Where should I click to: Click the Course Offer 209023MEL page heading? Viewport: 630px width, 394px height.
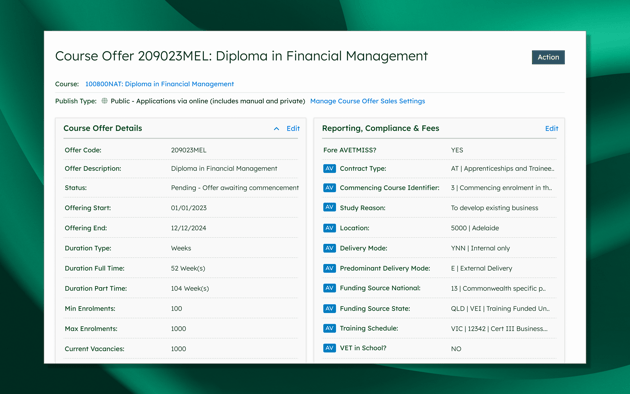tap(241, 56)
